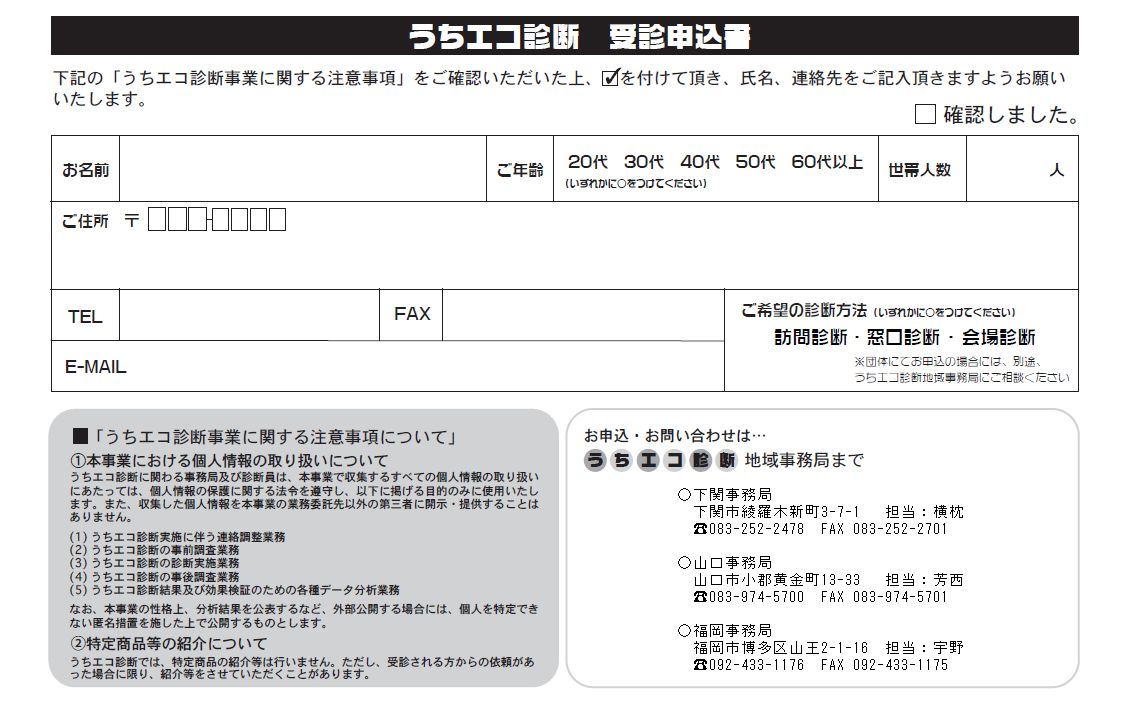Click the 世帯人数 household count field
Image resolution: width=1126 pixels, height=714 pixels.
point(1022,169)
